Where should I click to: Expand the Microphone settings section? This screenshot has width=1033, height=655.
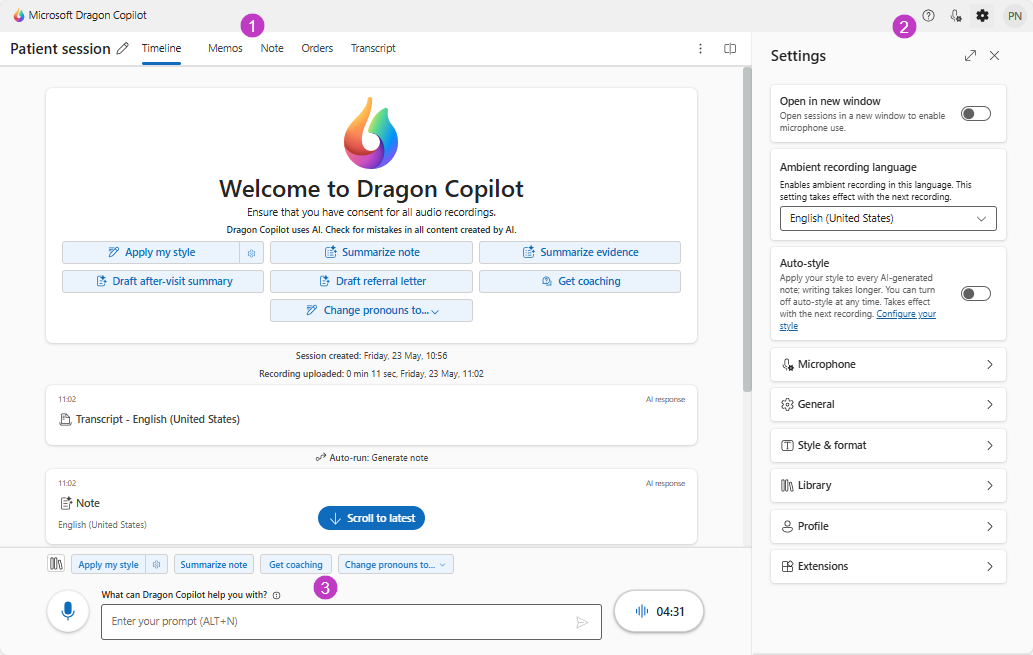887,364
